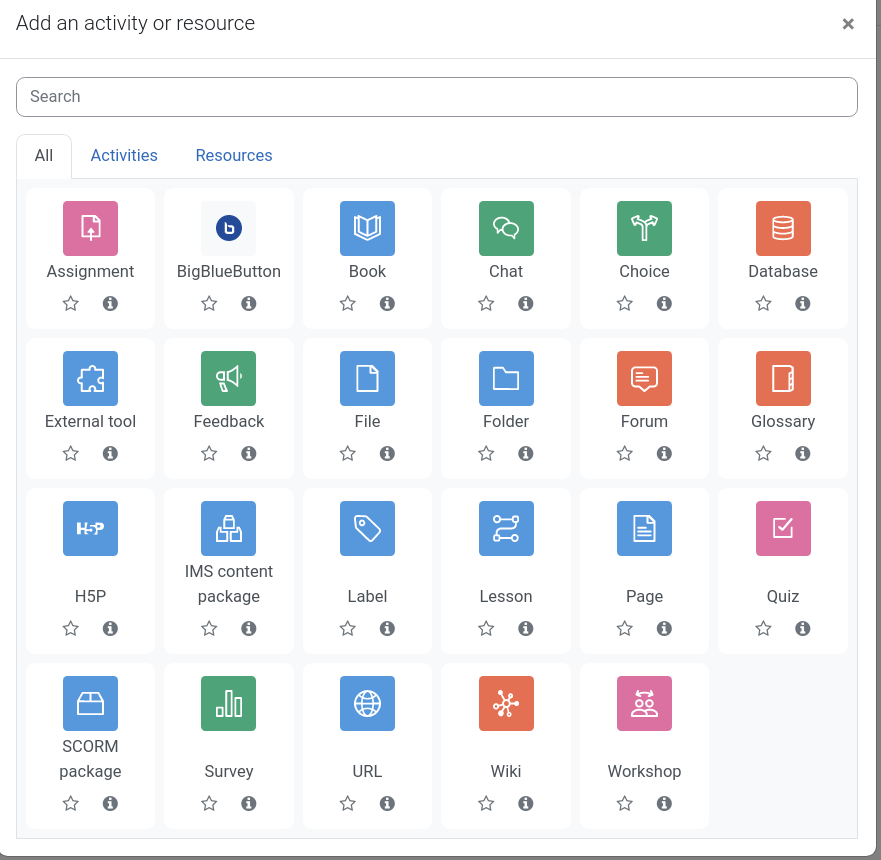Pick the Lesson activity icon
The image size is (881, 860).
[x=506, y=528]
